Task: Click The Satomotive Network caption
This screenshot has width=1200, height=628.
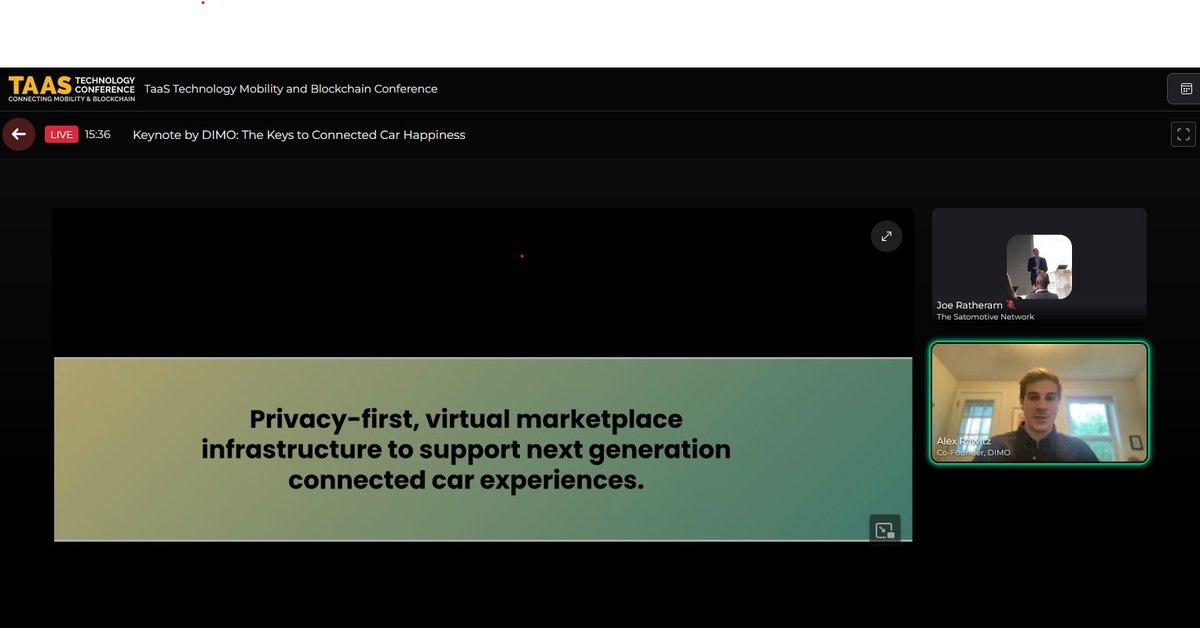Action: coord(985,317)
